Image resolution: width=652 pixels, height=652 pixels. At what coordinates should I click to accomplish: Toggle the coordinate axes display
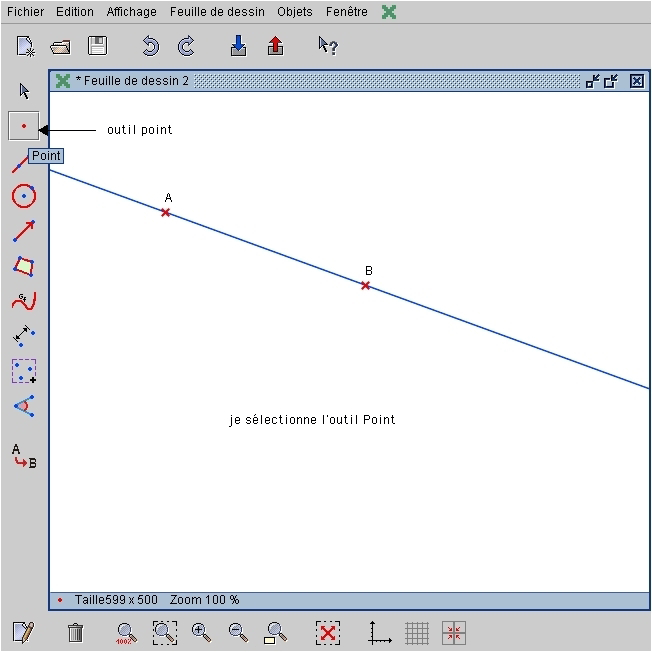379,632
